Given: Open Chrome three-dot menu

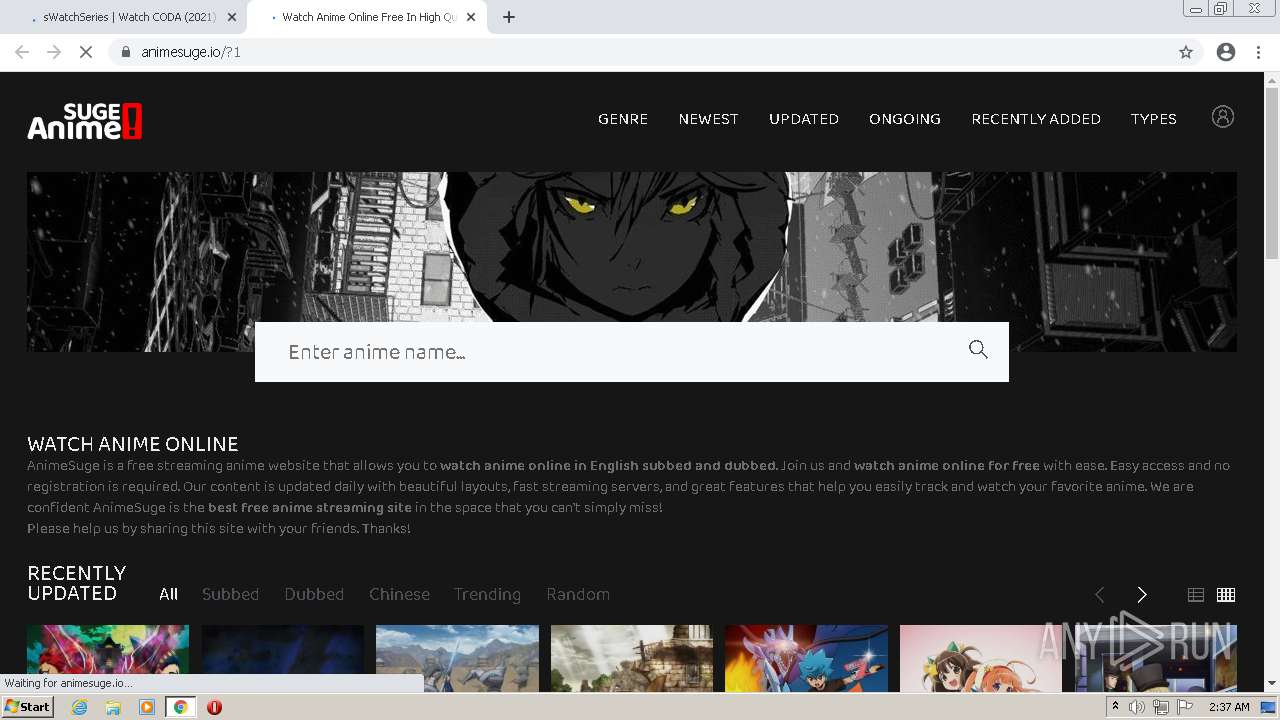Looking at the screenshot, I should point(1259,52).
